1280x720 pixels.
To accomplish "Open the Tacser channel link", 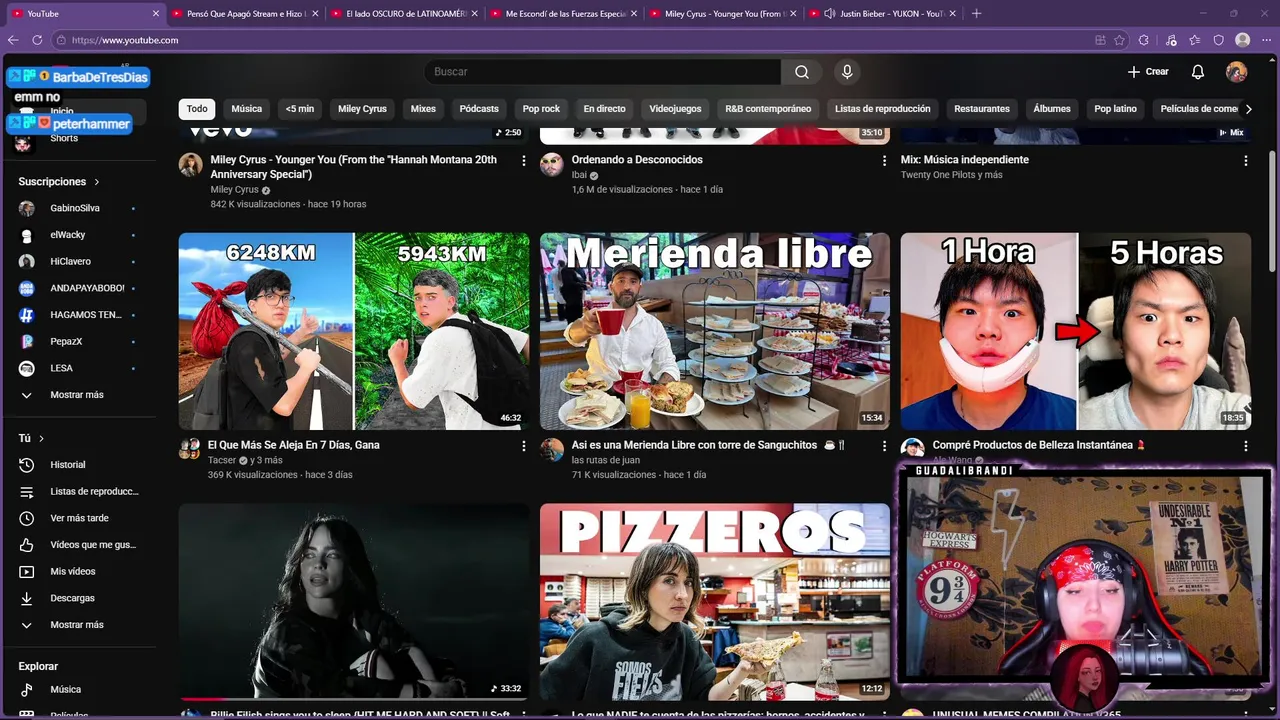I will [x=222, y=460].
